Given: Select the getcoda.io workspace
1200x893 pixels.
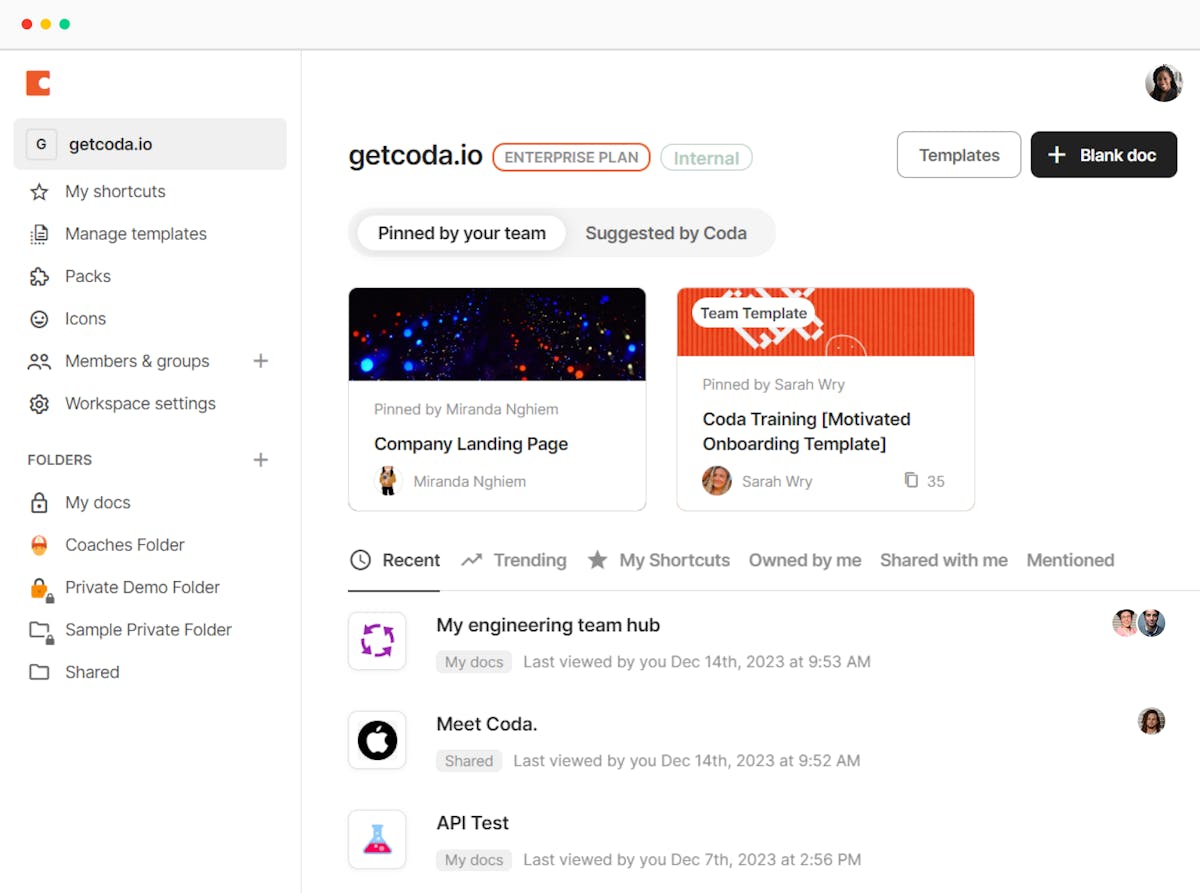Looking at the screenshot, I should click(x=150, y=144).
